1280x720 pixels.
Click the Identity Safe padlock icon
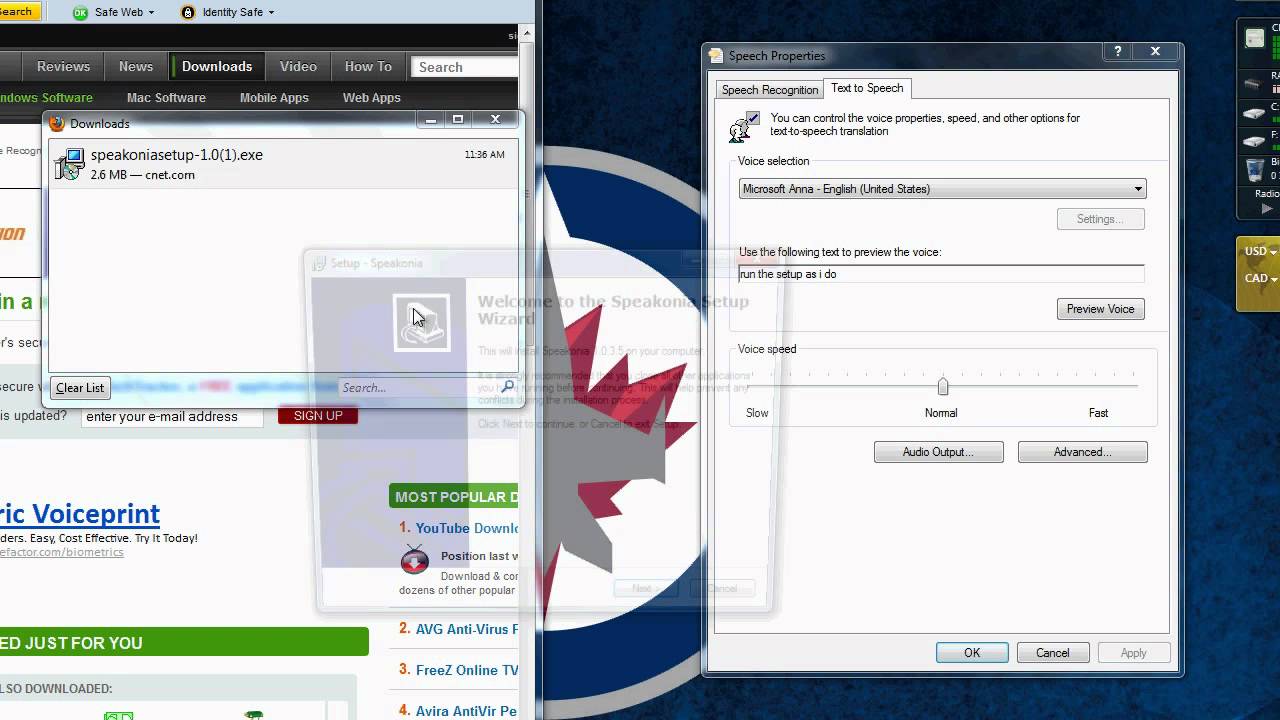(188, 12)
